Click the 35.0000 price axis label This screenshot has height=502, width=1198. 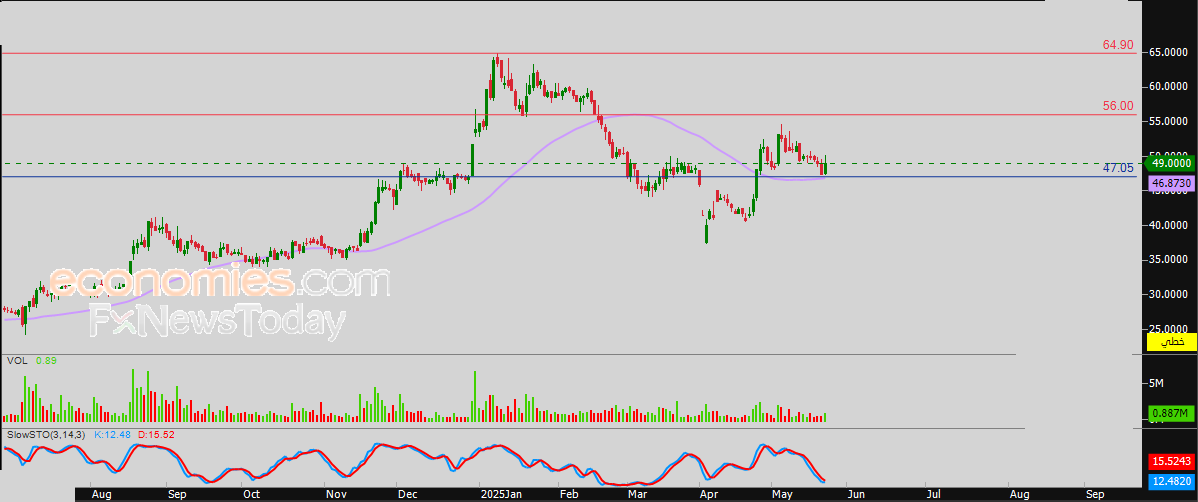1169,260
